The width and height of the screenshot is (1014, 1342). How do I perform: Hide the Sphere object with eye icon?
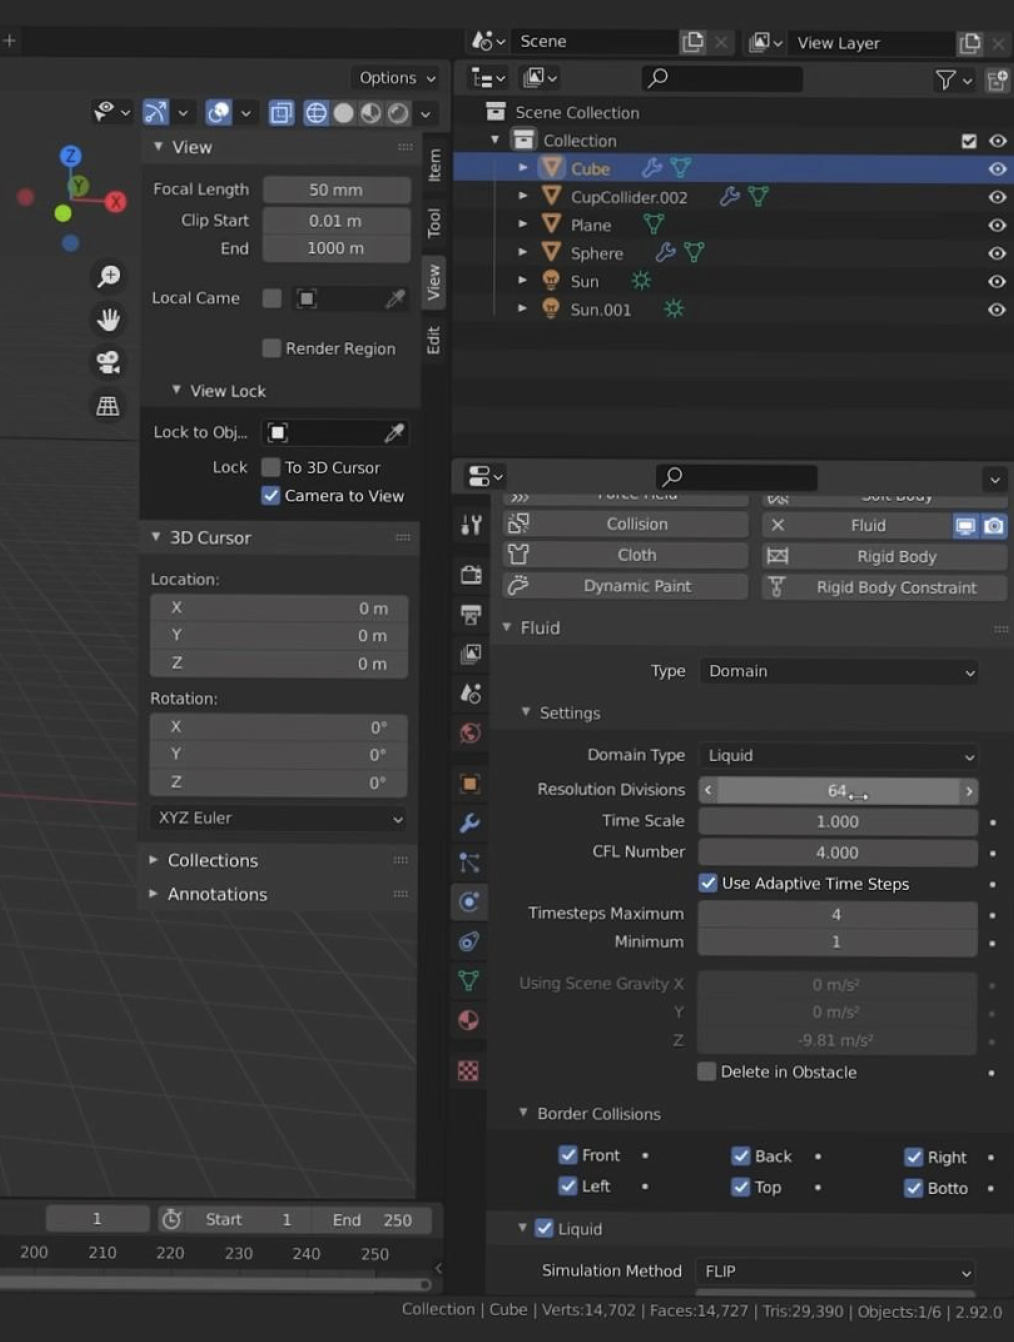(997, 253)
